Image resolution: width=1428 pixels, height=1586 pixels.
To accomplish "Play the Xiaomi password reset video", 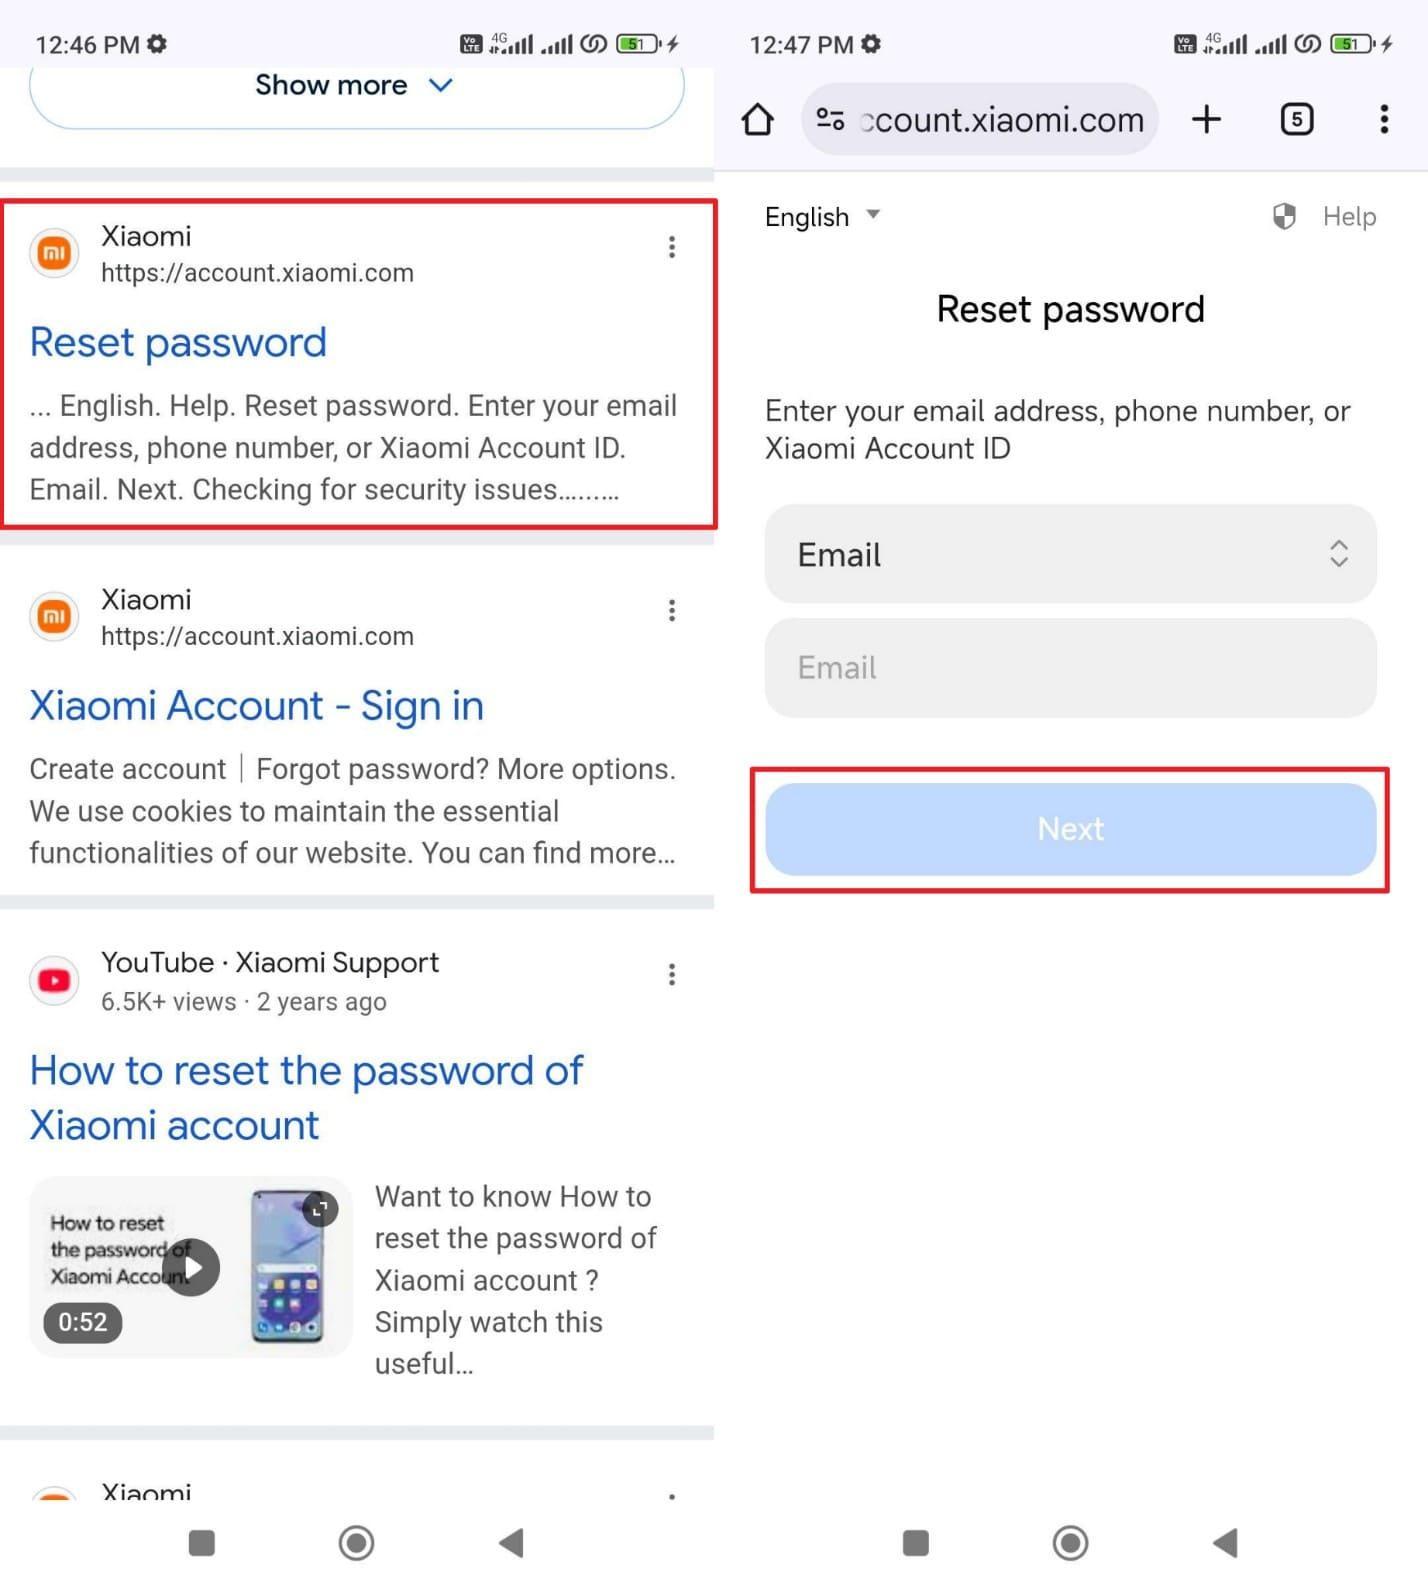I will (x=191, y=1267).
